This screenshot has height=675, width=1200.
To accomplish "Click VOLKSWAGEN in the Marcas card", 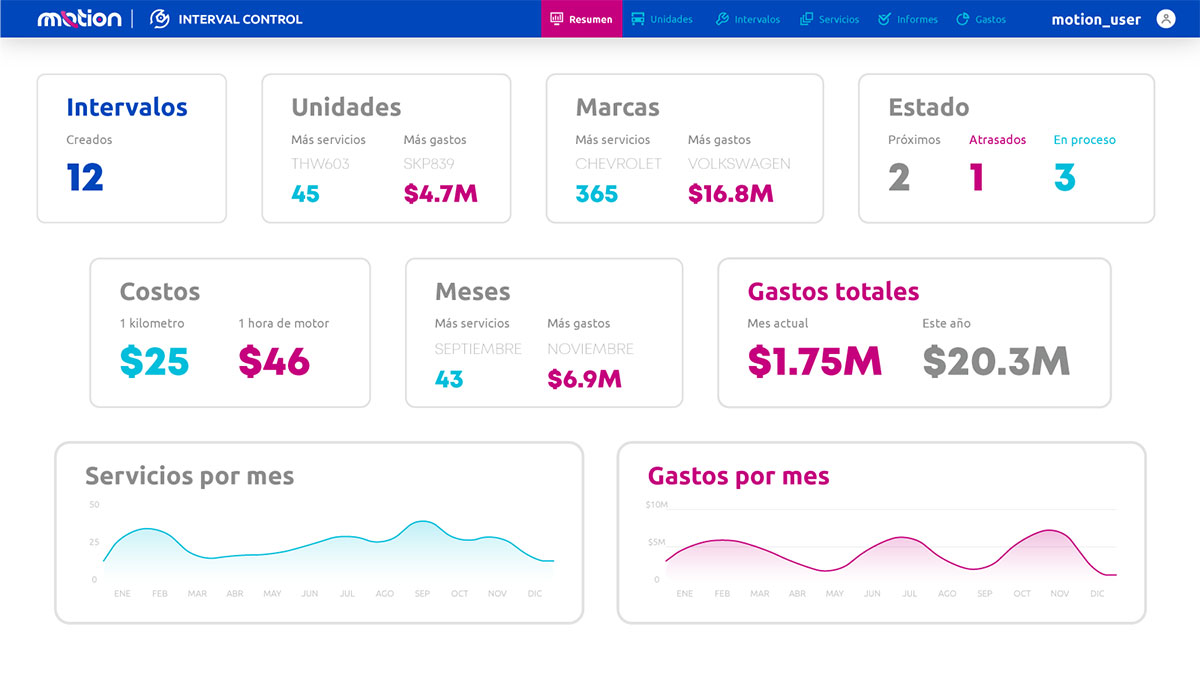I will click(x=739, y=163).
